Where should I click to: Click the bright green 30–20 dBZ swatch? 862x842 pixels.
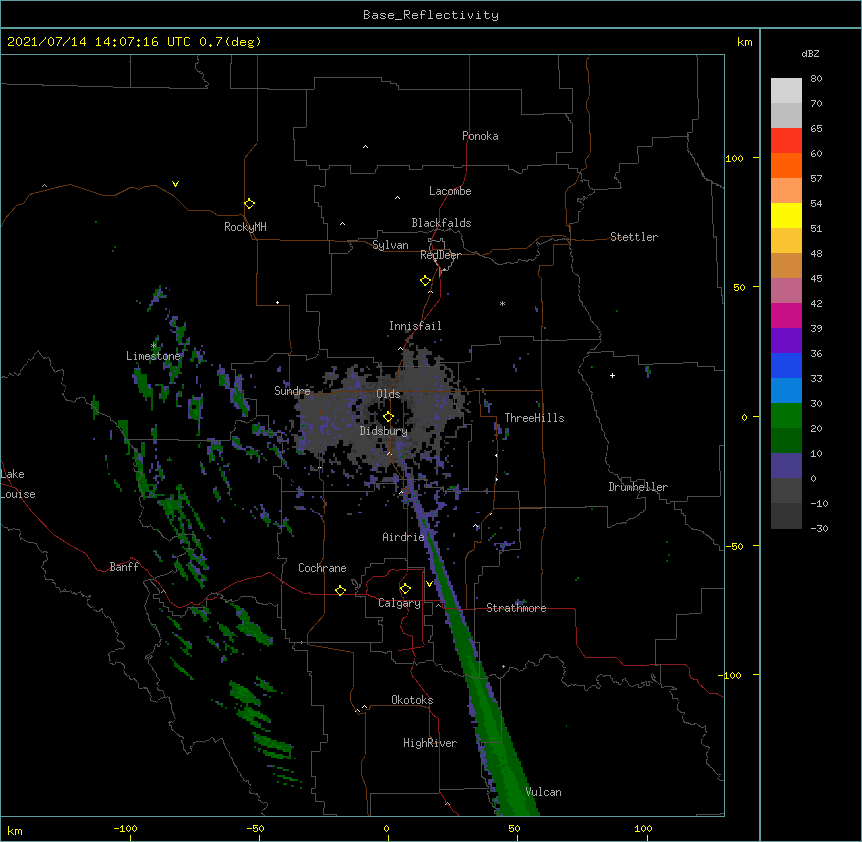click(786, 416)
